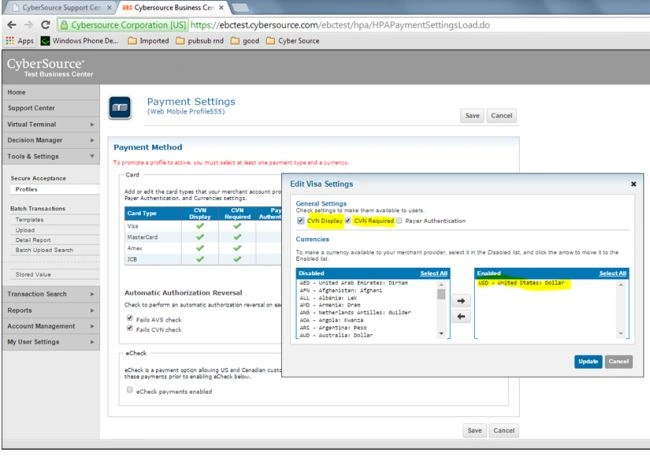Open the pubsub rnd bookmarks folder
The width and height of the screenshot is (650, 457).
click(200, 41)
